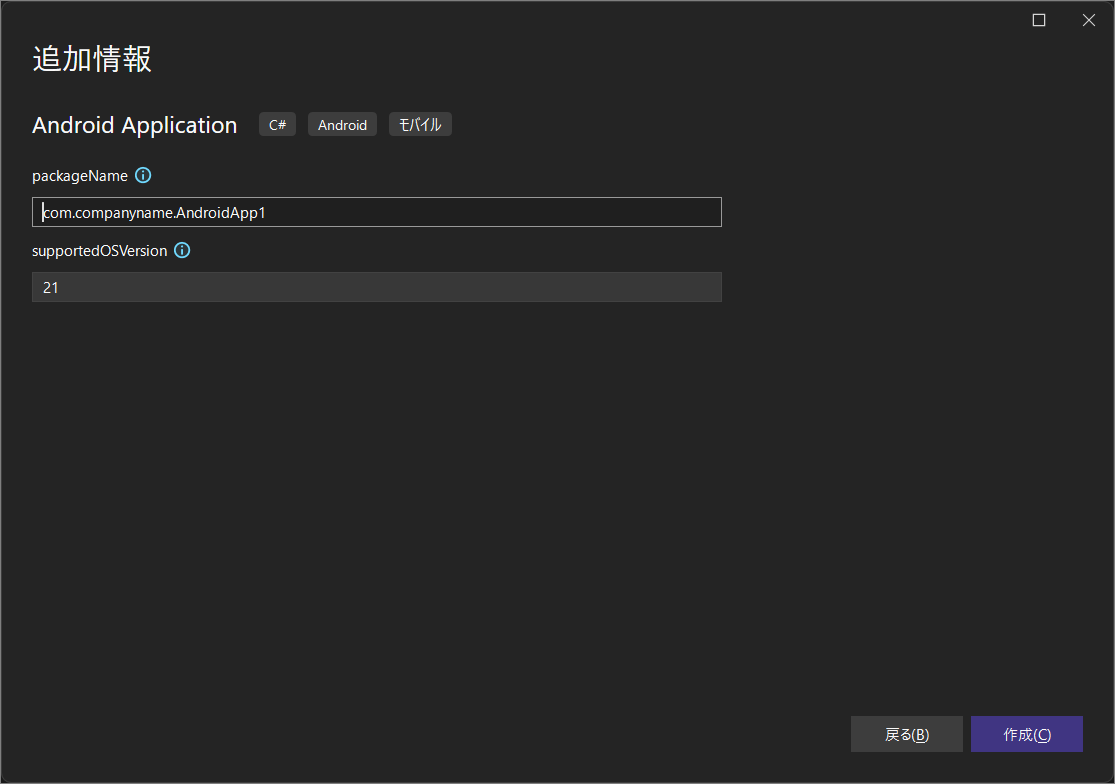Focus the supportedOSVersion field showing 21
This screenshot has height=784, width=1115.
376,287
